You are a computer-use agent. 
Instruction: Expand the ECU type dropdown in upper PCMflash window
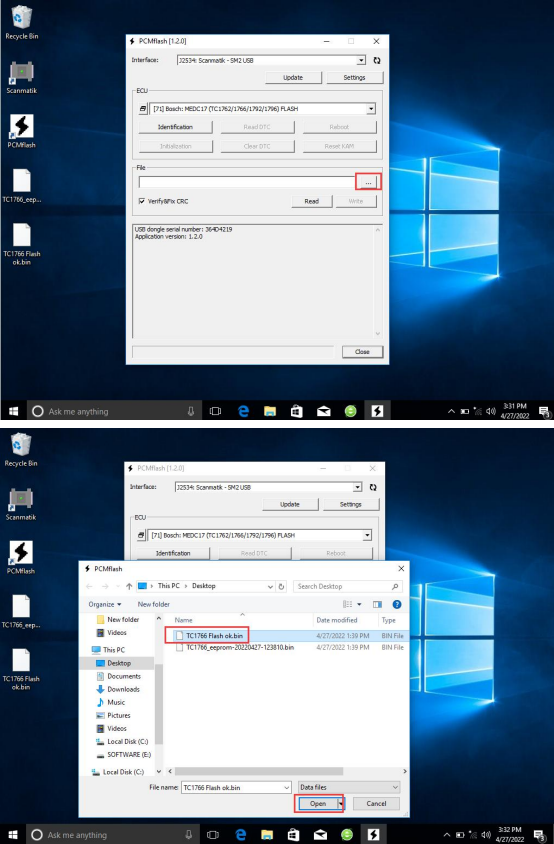tap(370, 109)
